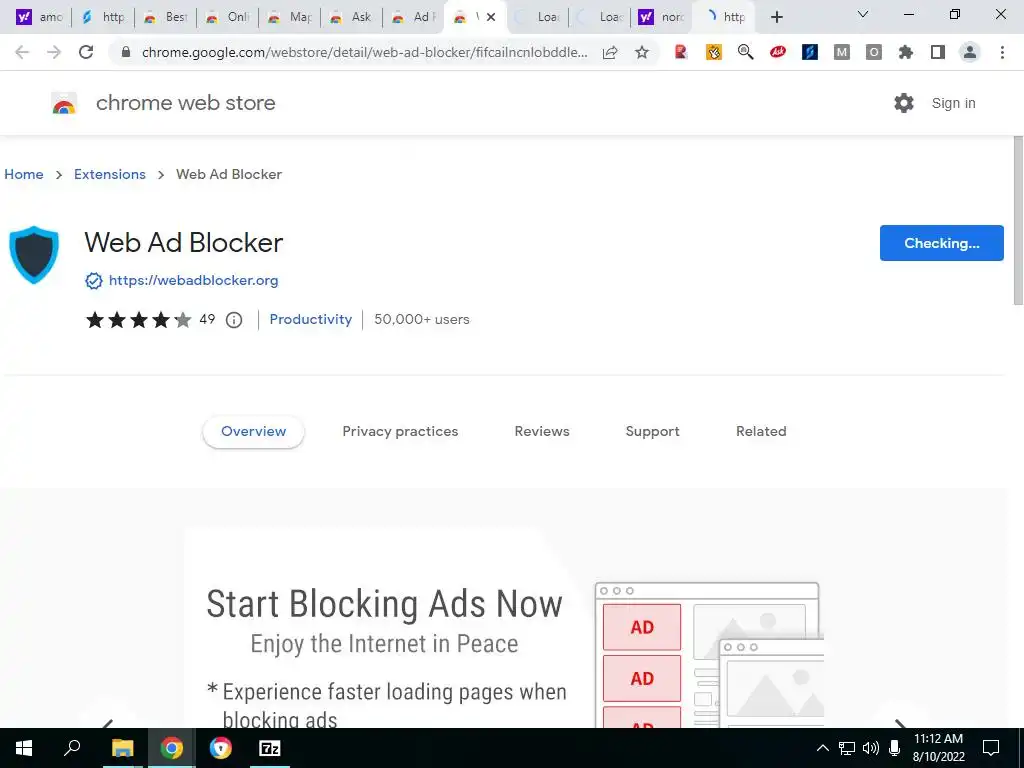Open the Windows notification center

pos(991,748)
